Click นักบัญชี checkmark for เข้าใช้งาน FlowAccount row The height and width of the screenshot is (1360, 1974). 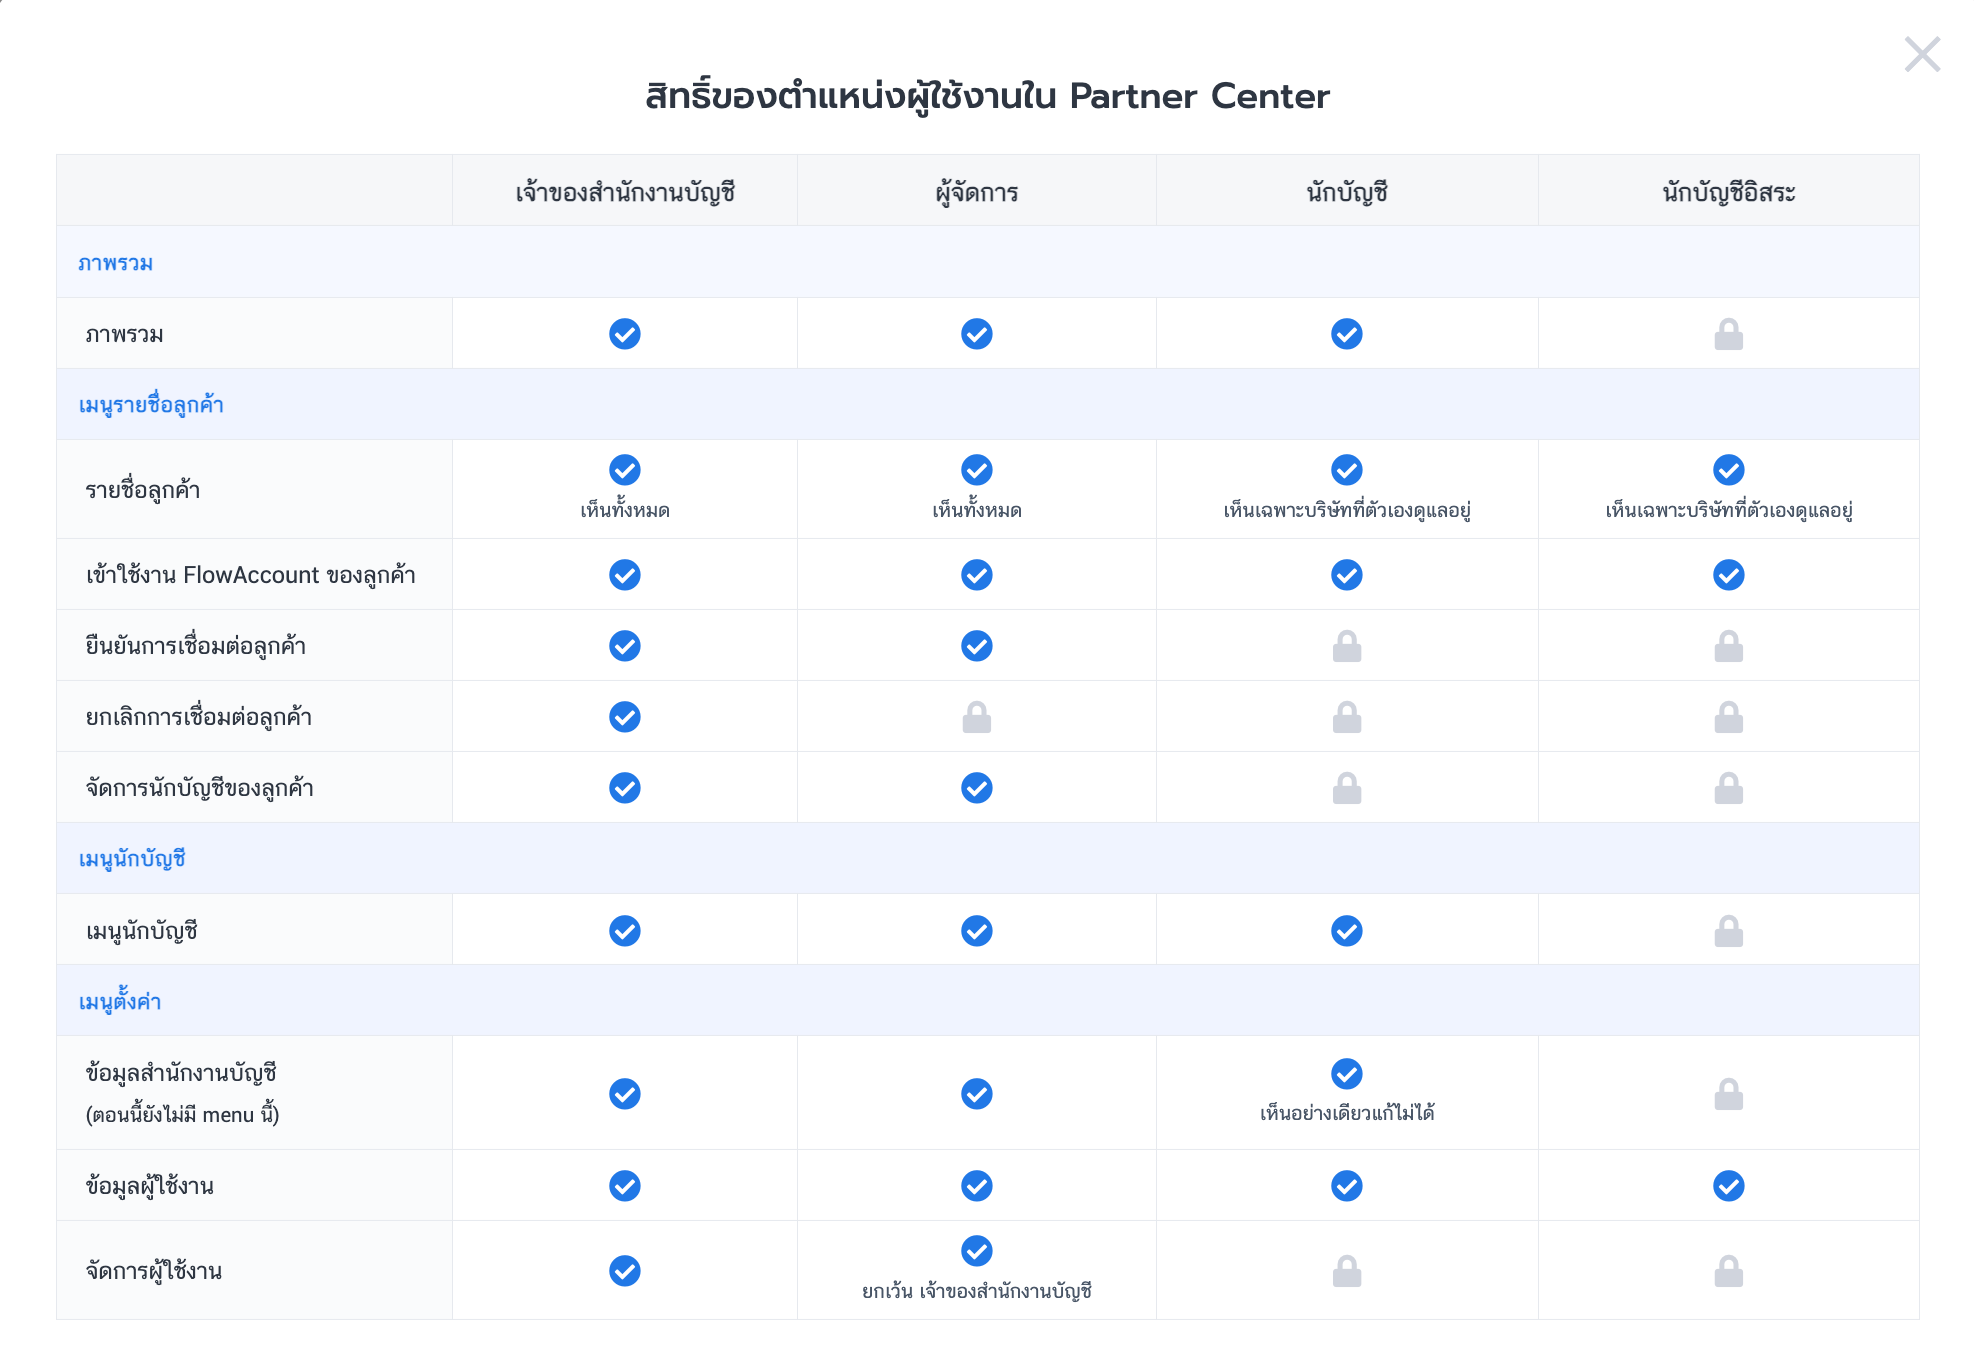[1347, 575]
